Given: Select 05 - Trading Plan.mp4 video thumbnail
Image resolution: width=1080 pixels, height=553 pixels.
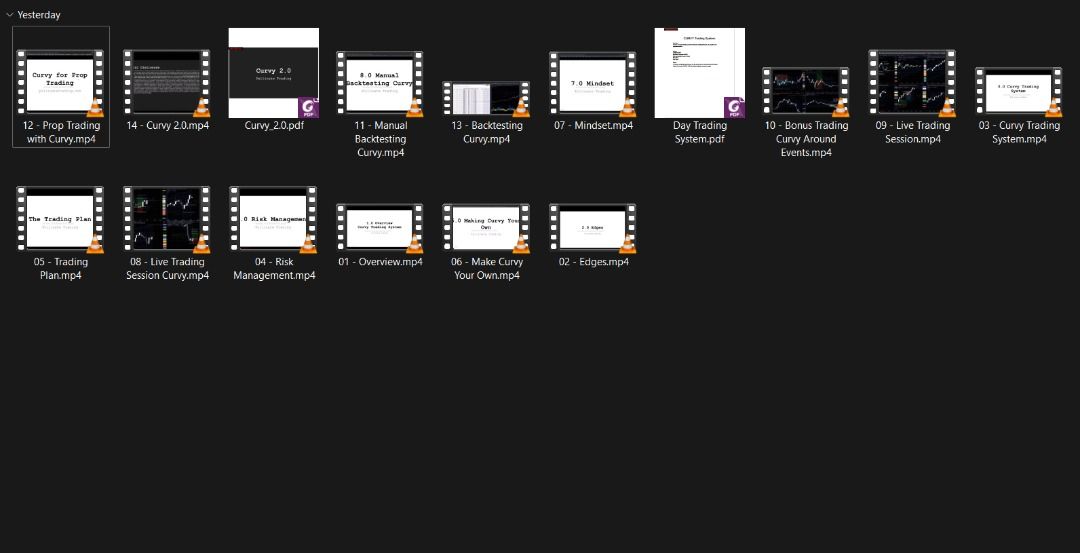Looking at the screenshot, I should coord(60,219).
